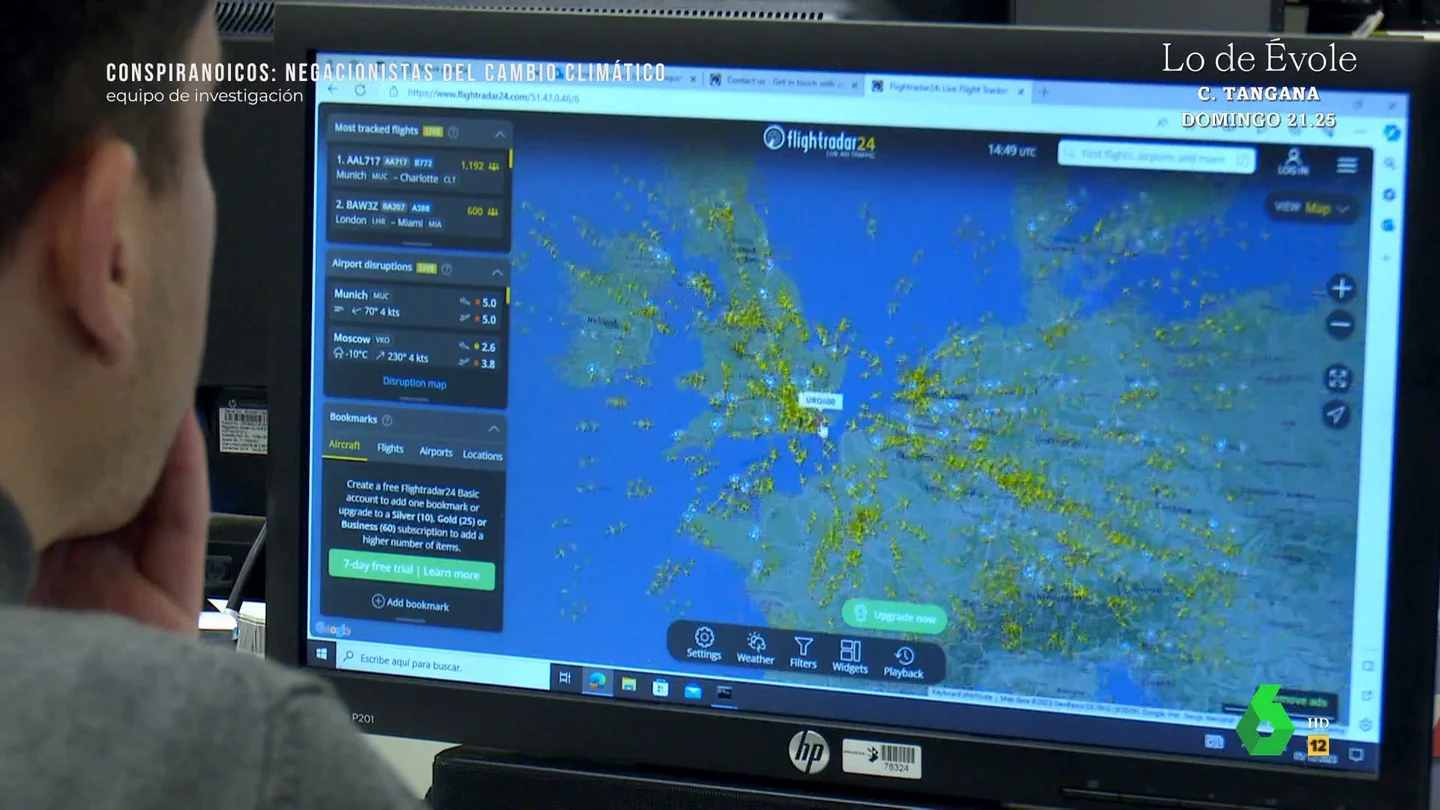Click the browser address bar URL
Image resolution: width=1440 pixels, height=810 pixels.
493,94
